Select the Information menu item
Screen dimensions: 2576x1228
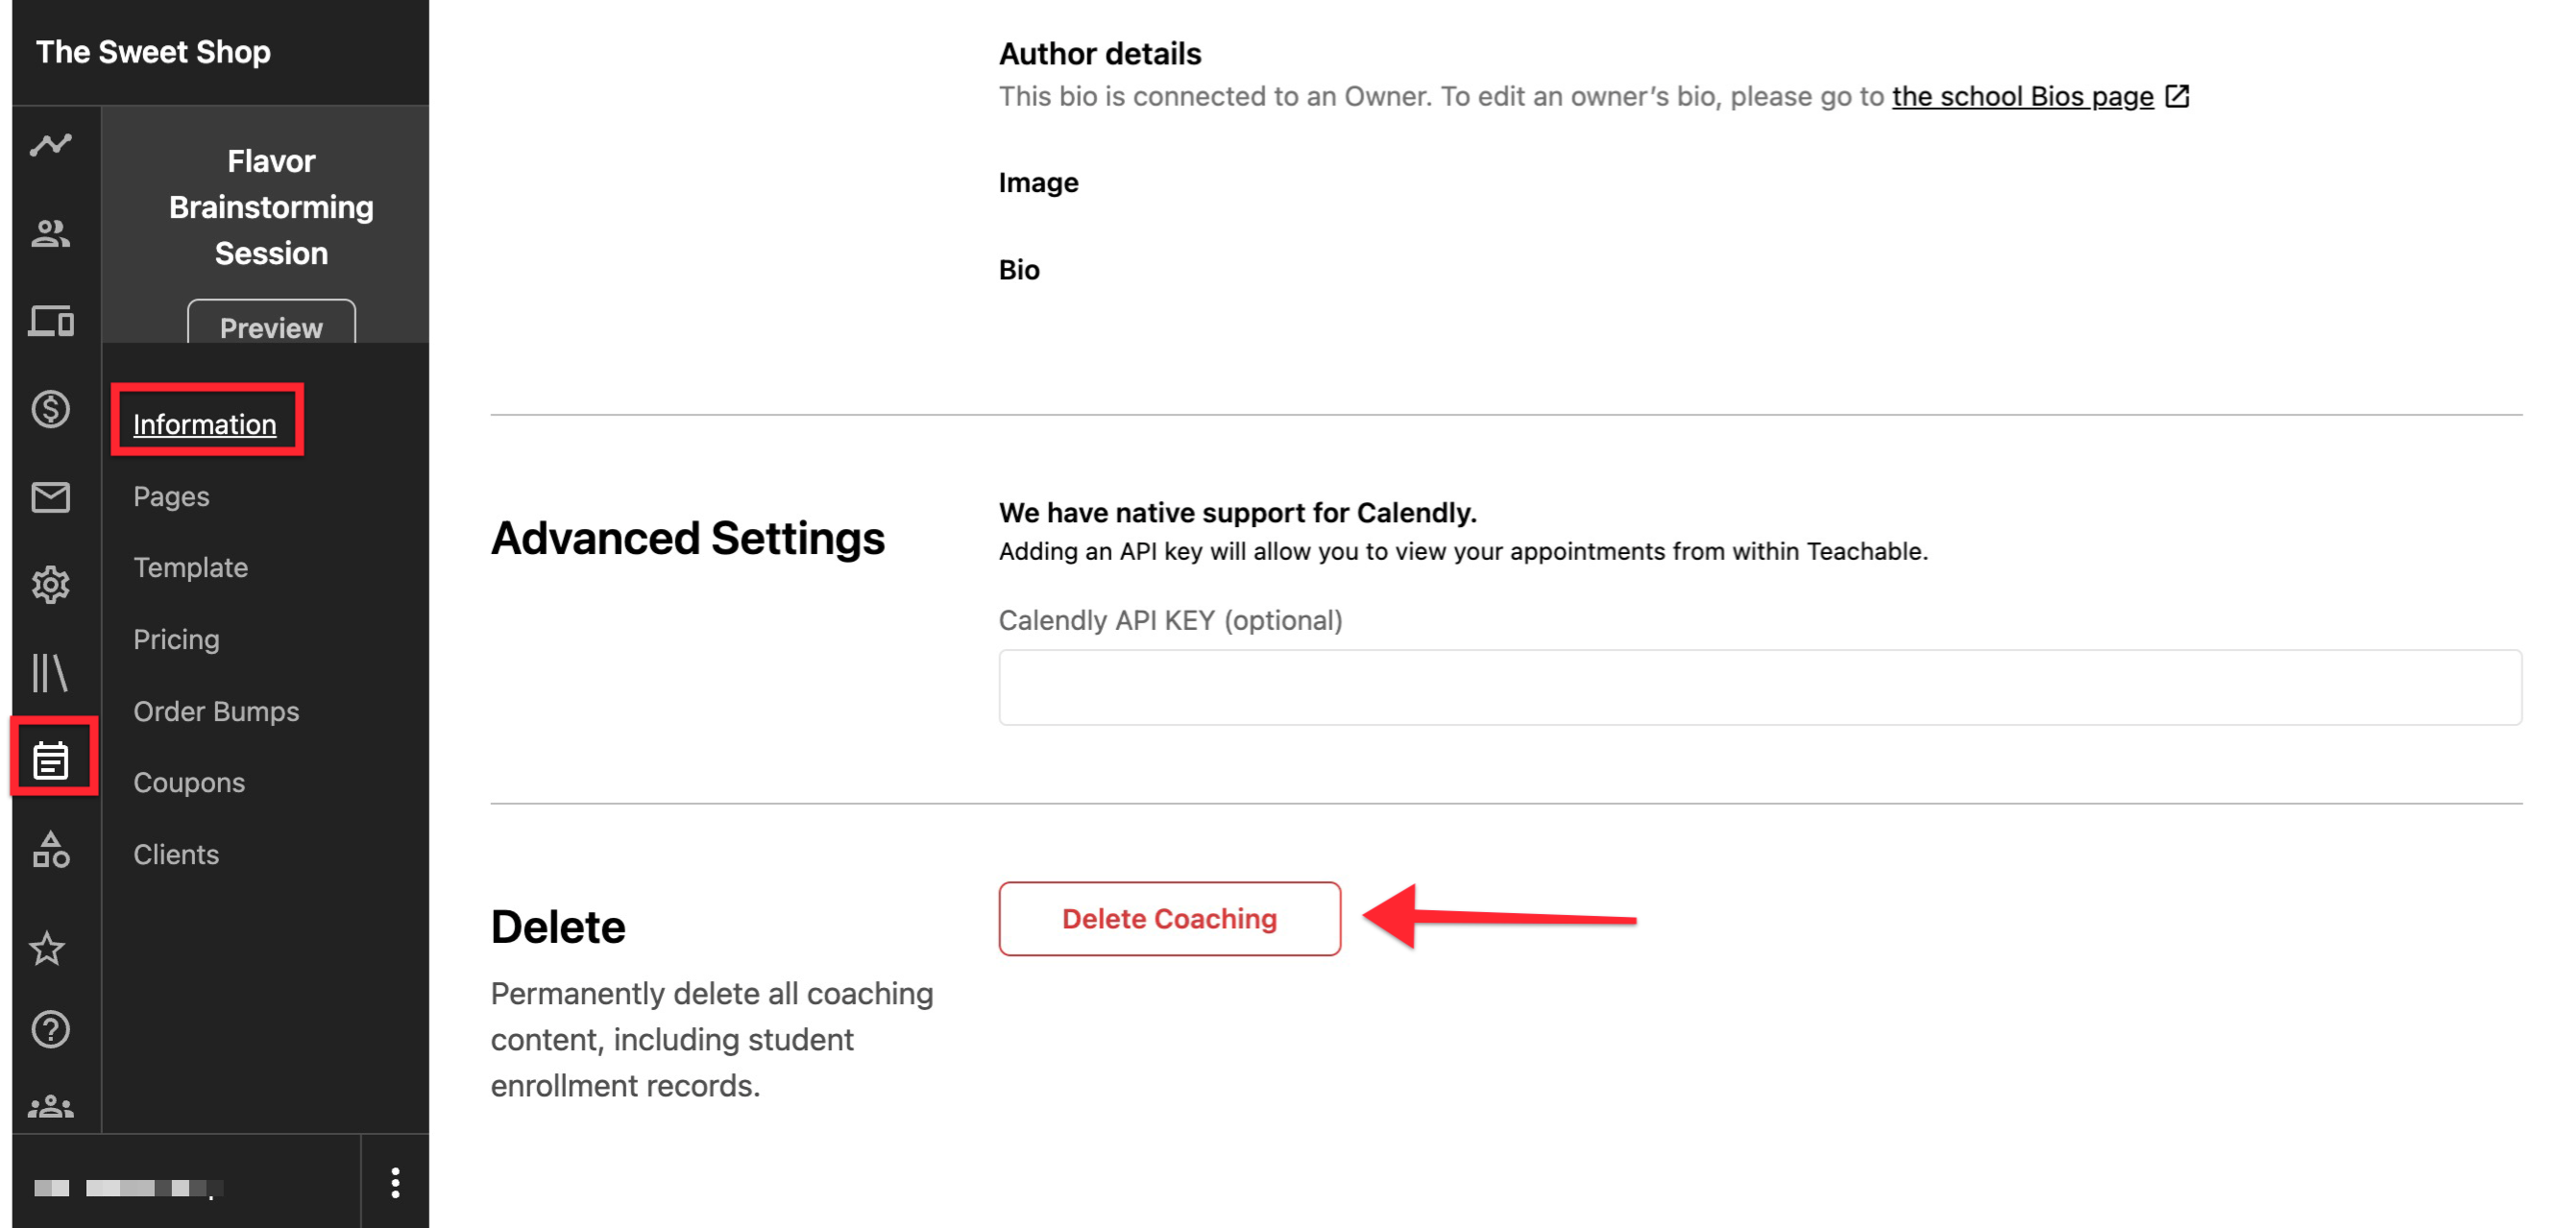[205, 424]
